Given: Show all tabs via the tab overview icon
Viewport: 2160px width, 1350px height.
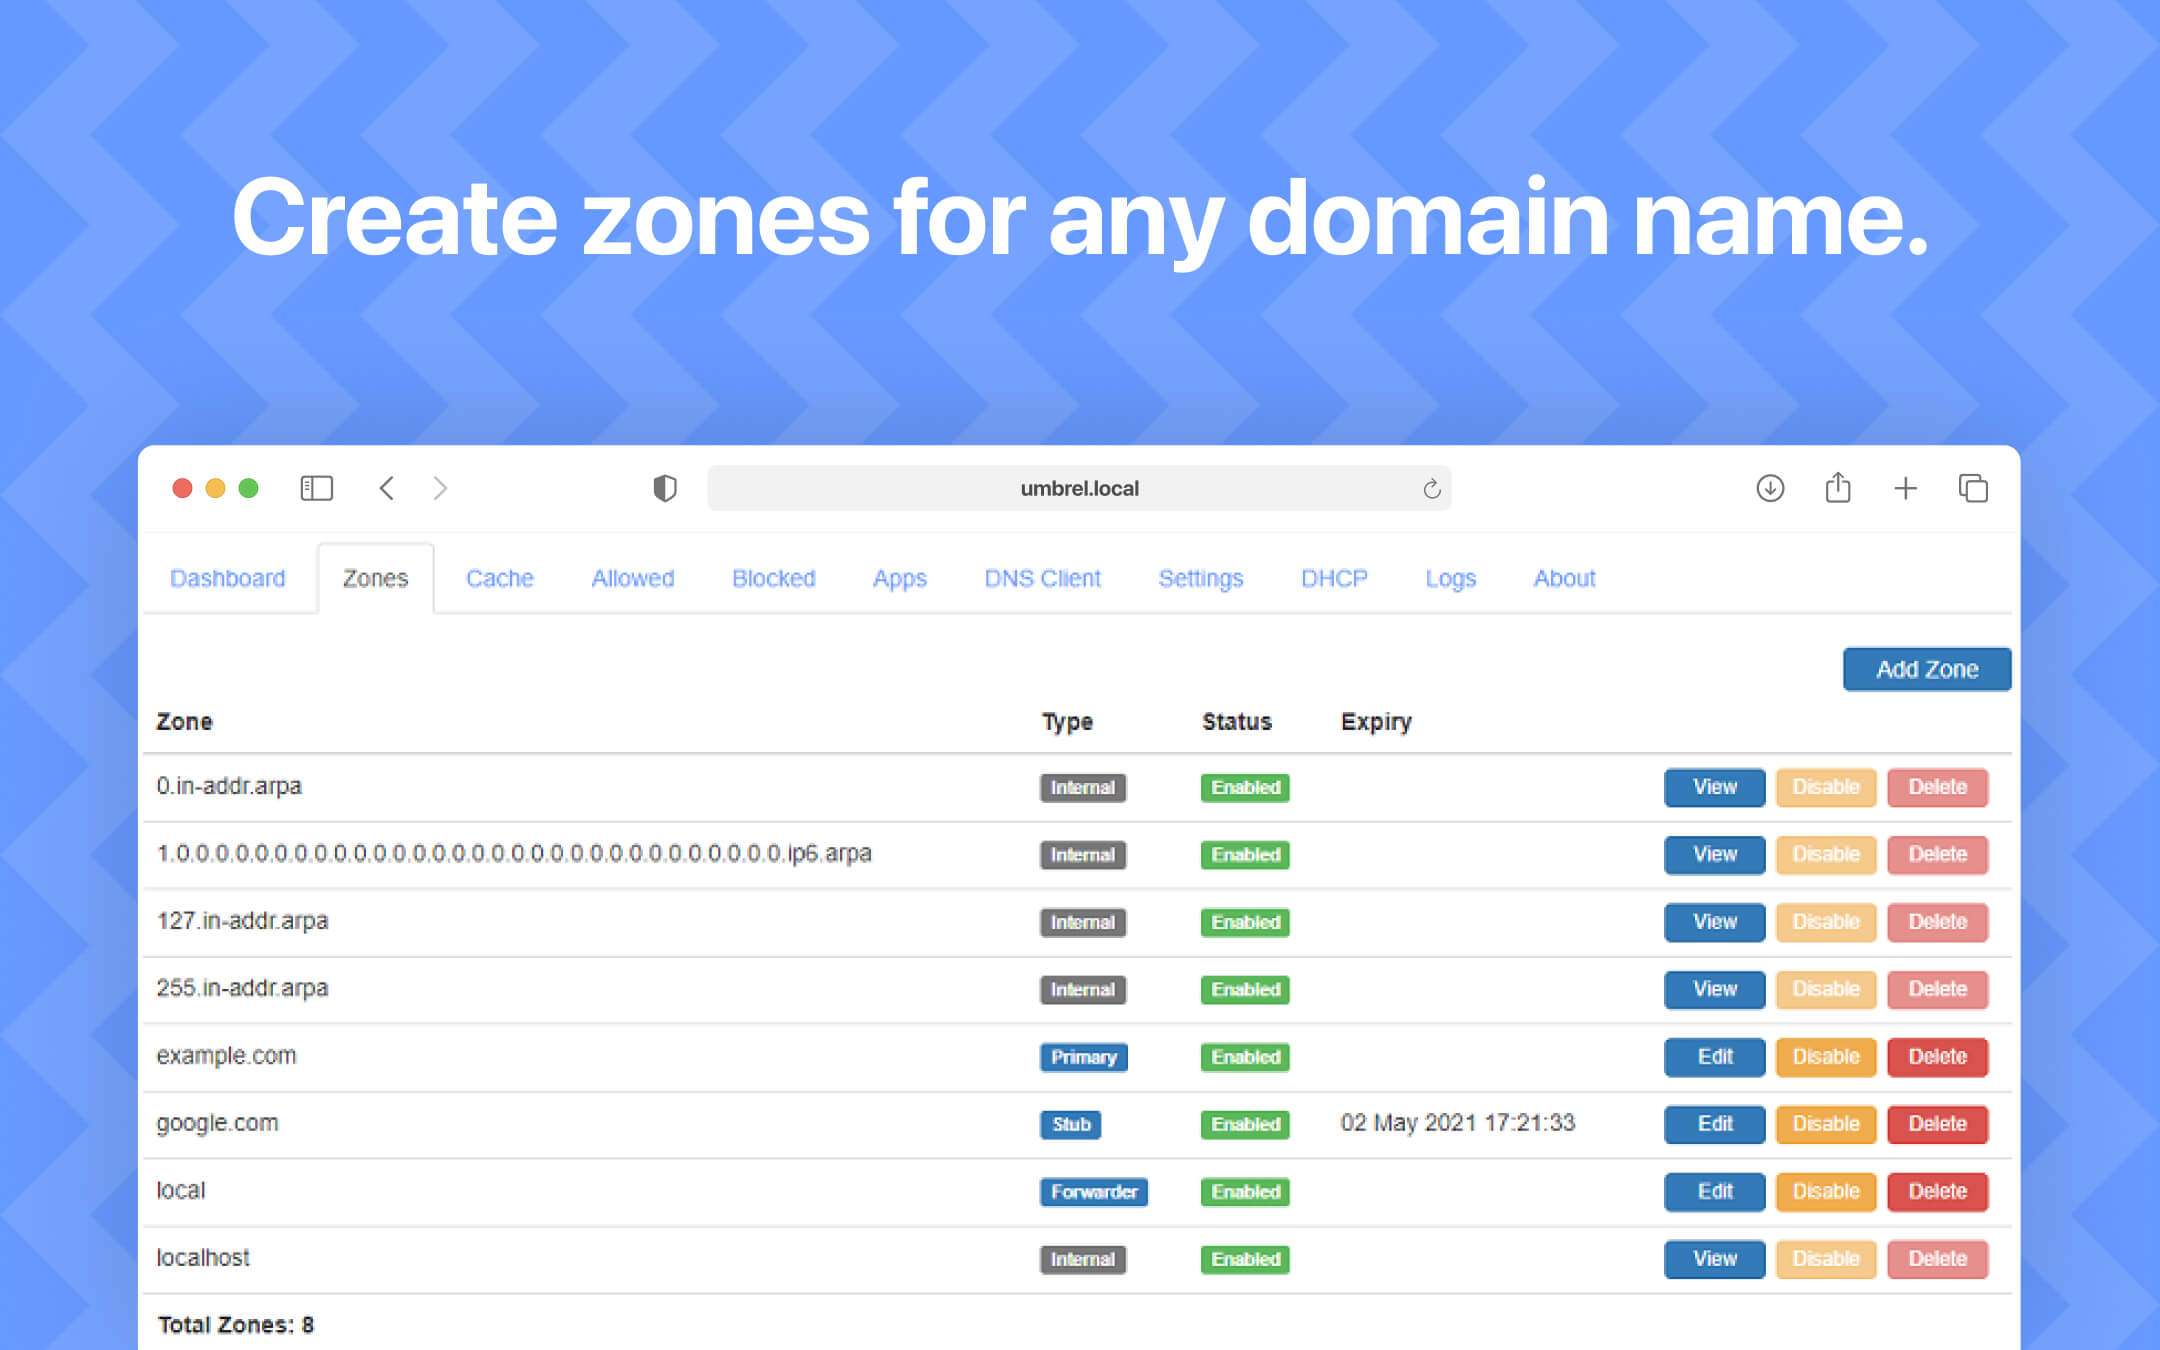Looking at the screenshot, I should 1973,488.
